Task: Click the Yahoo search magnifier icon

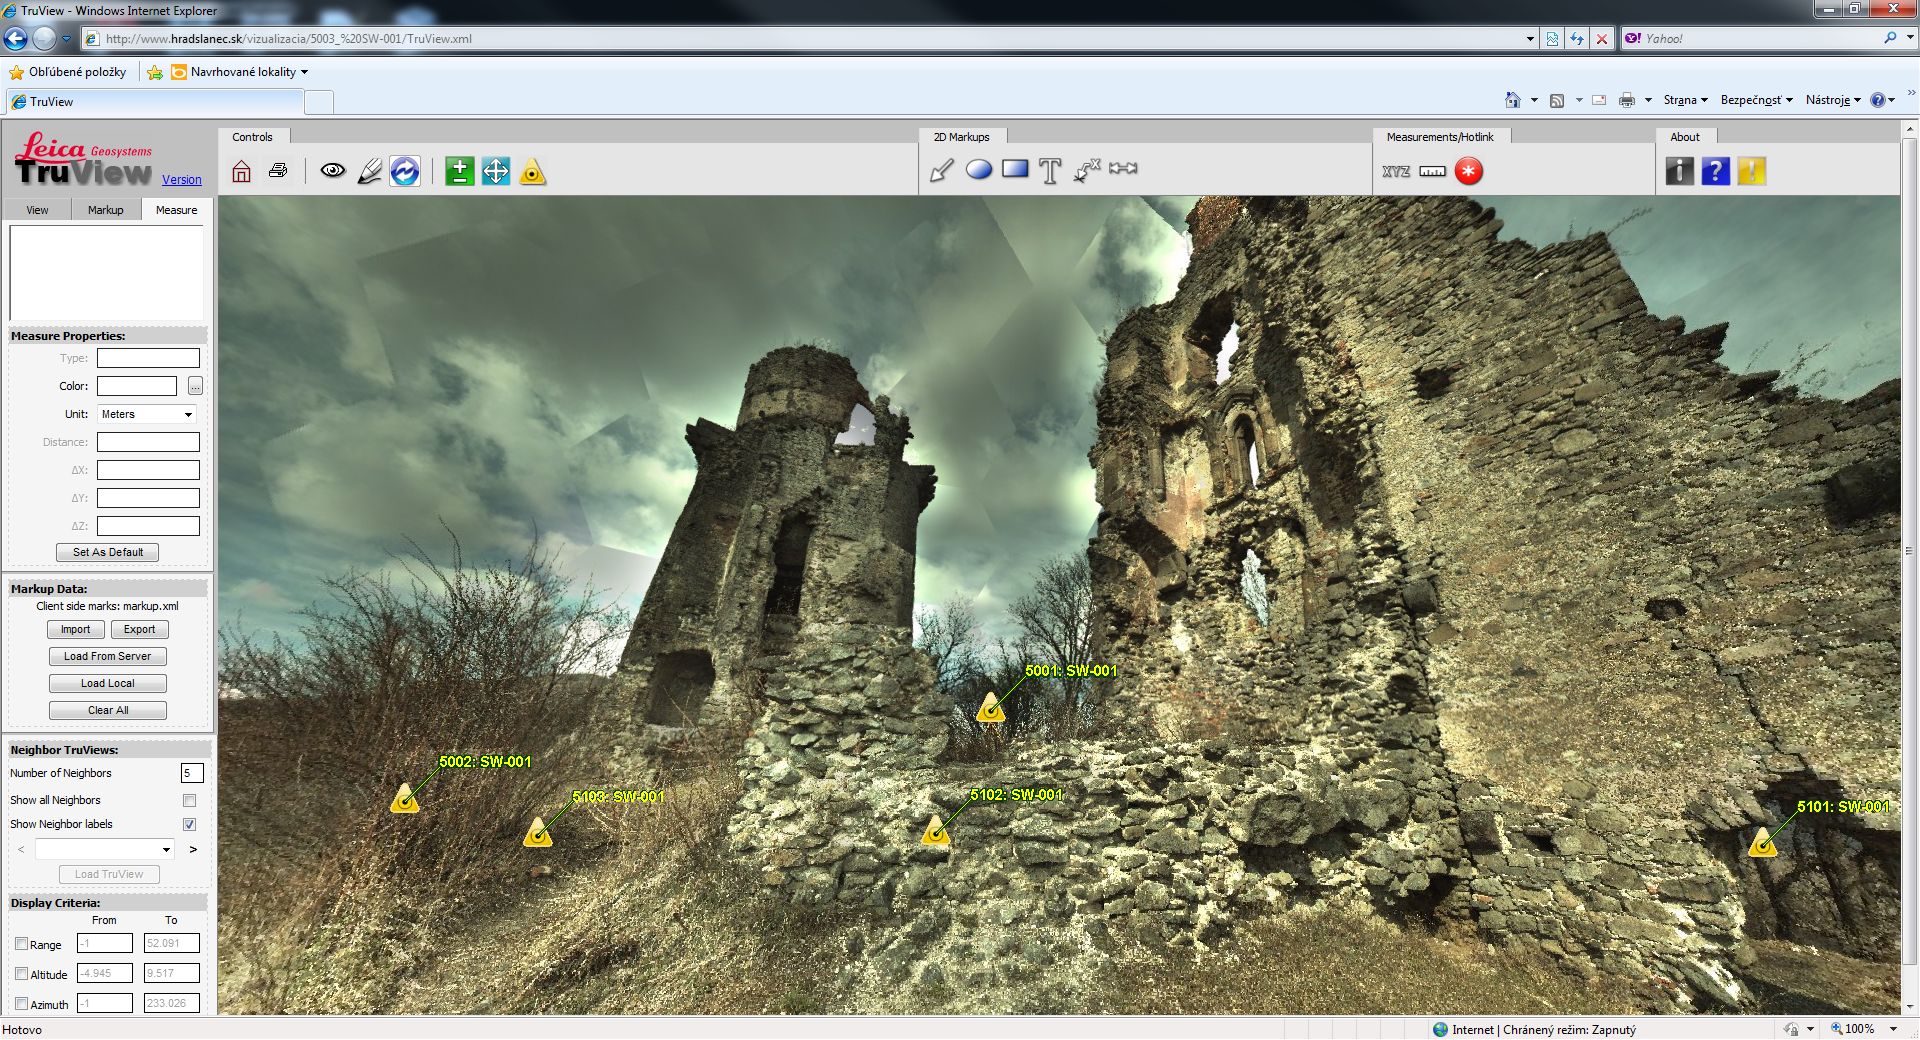Action: tap(1890, 38)
